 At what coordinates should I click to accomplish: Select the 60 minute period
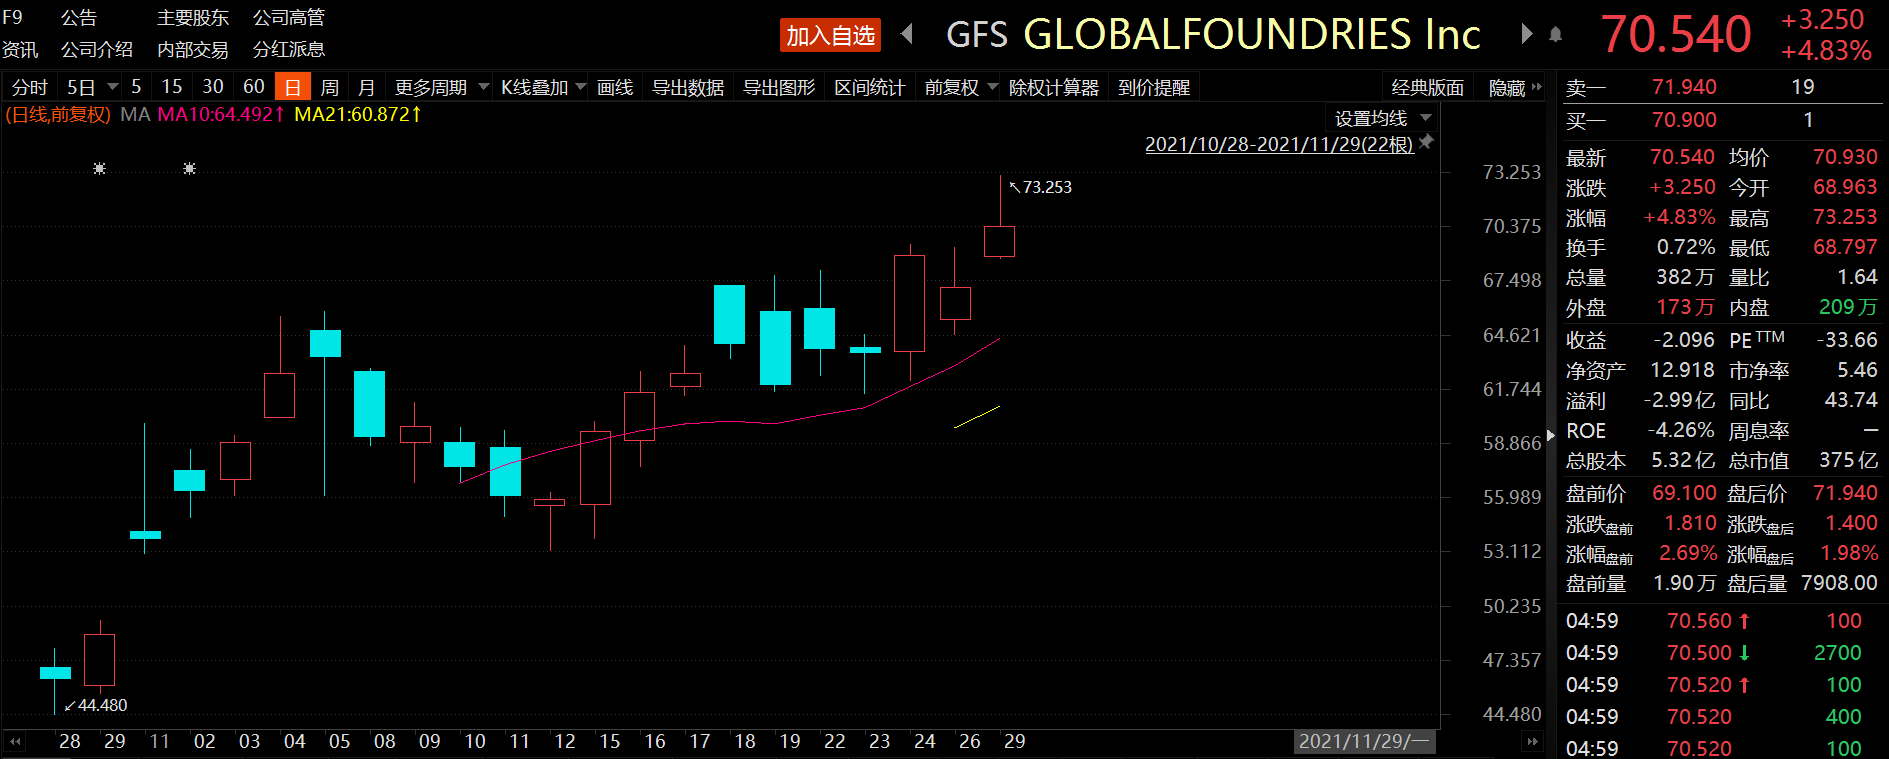pyautogui.click(x=254, y=87)
